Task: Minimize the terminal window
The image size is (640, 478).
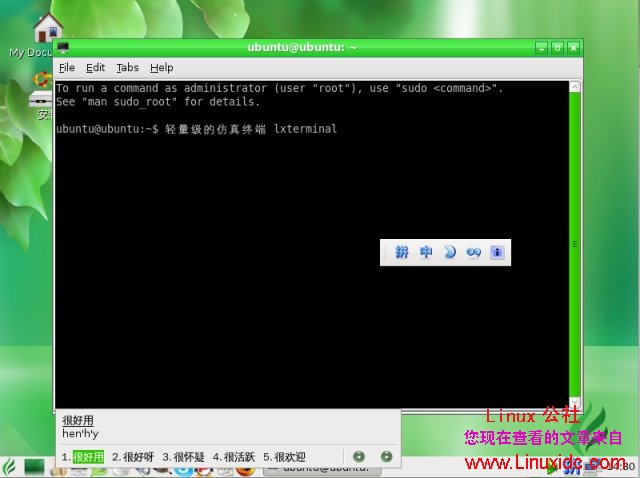Action: click(x=541, y=48)
